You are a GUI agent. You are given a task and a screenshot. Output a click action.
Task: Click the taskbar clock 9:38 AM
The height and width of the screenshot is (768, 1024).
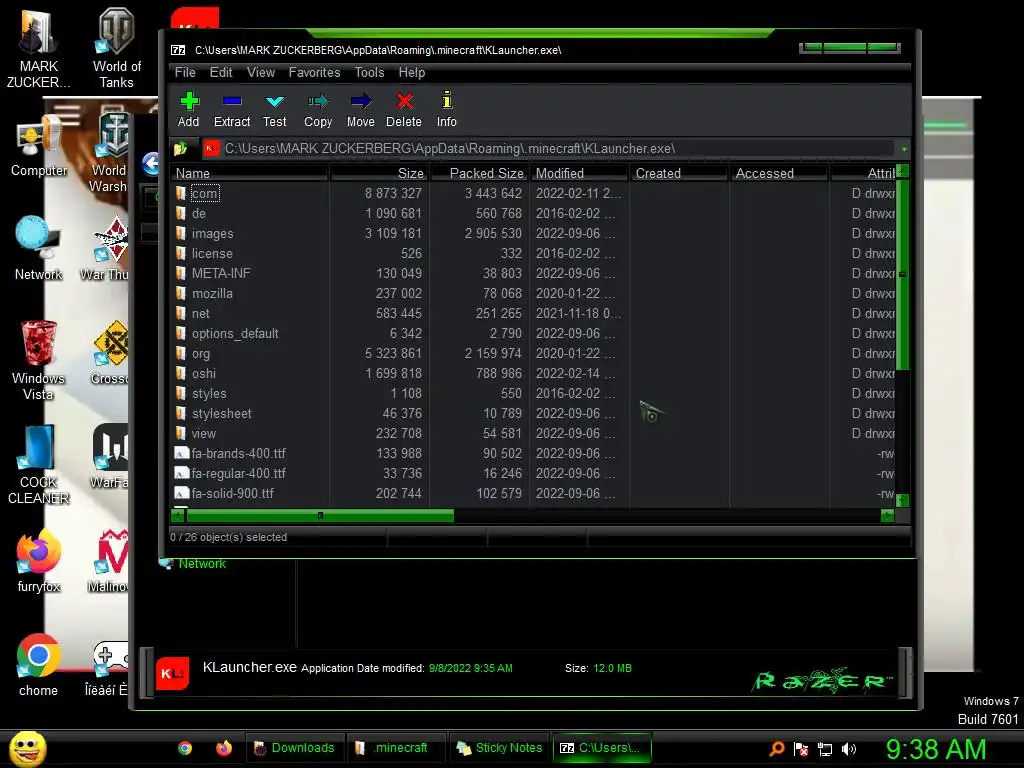point(936,749)
